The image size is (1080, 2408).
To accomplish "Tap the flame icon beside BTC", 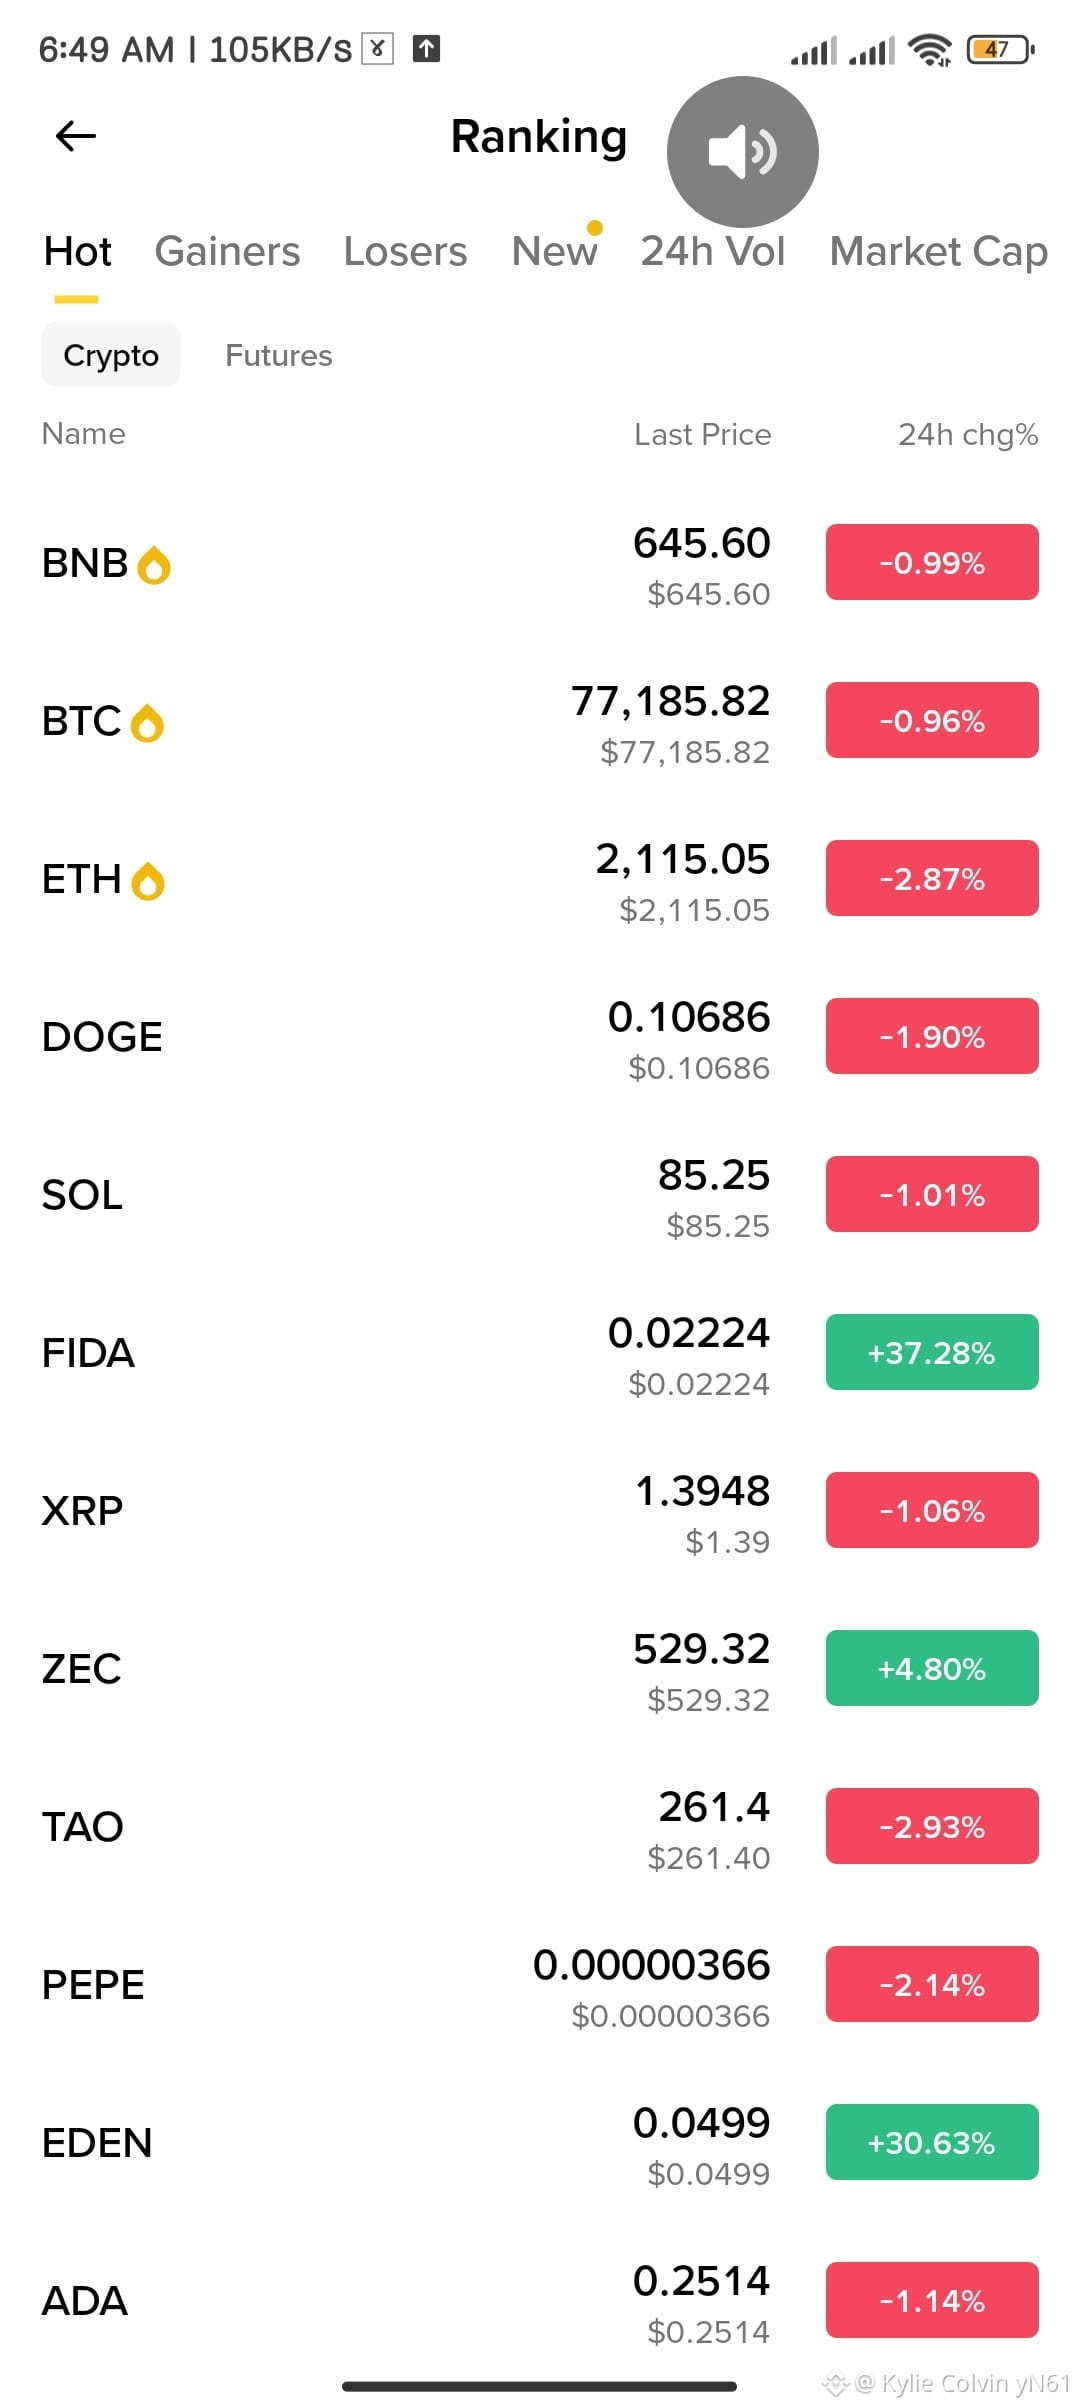I will (147, 723).
